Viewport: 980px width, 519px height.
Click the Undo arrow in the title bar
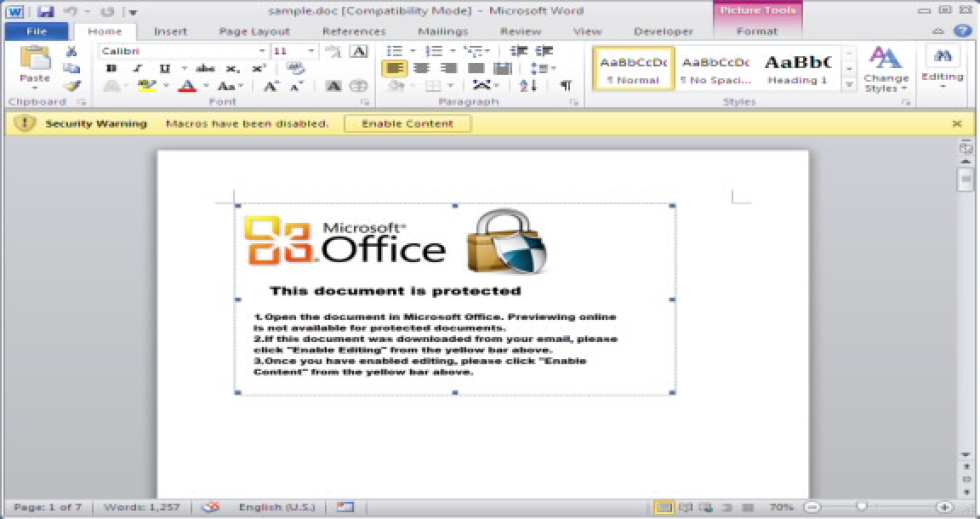pyautogui.click(x=71, y=11)
